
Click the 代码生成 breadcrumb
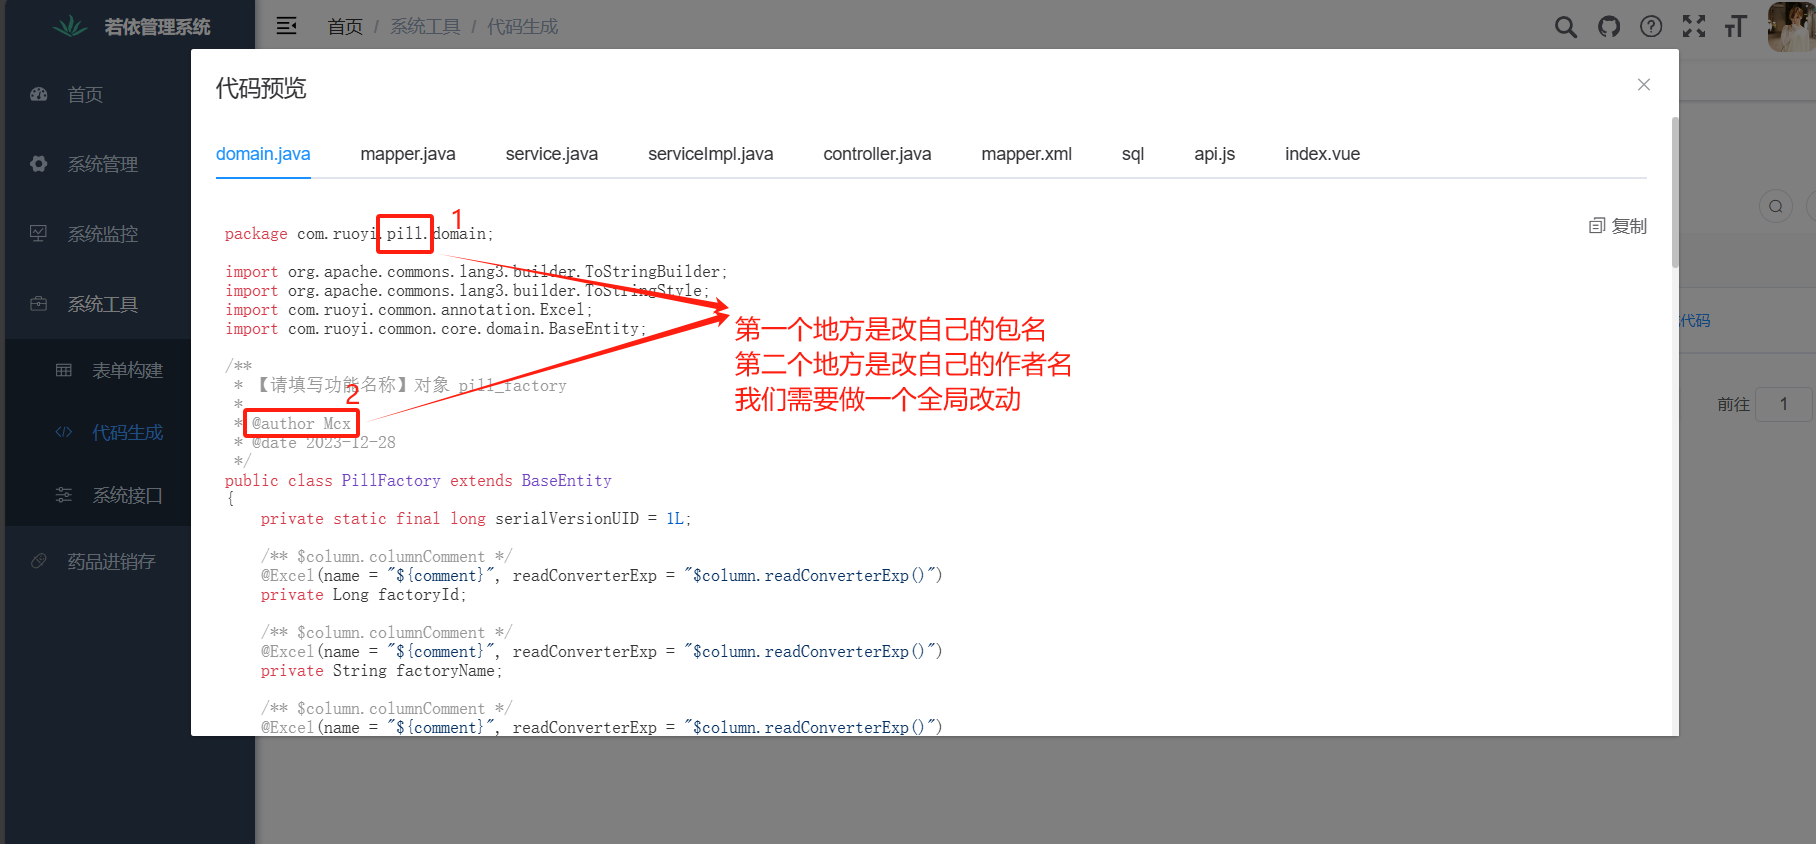pyautogui.click(x=522, y=27)
